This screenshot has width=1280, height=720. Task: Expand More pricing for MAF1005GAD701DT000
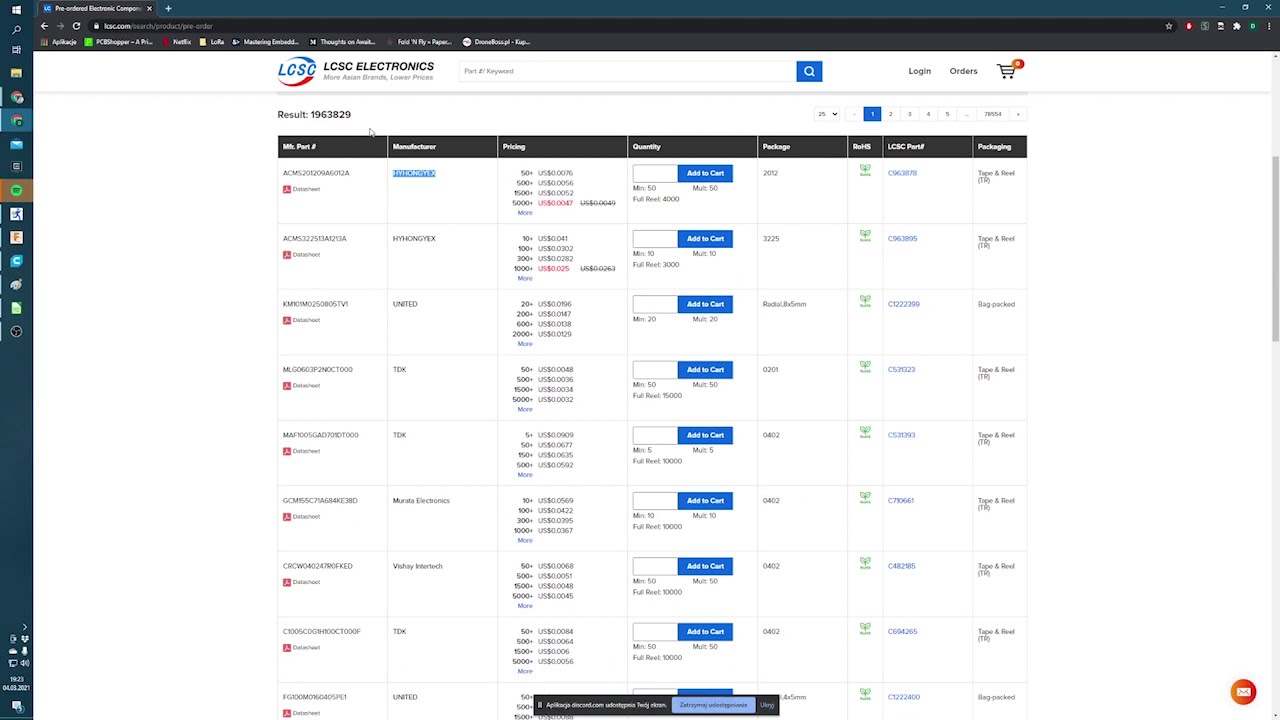coord(525,474)
